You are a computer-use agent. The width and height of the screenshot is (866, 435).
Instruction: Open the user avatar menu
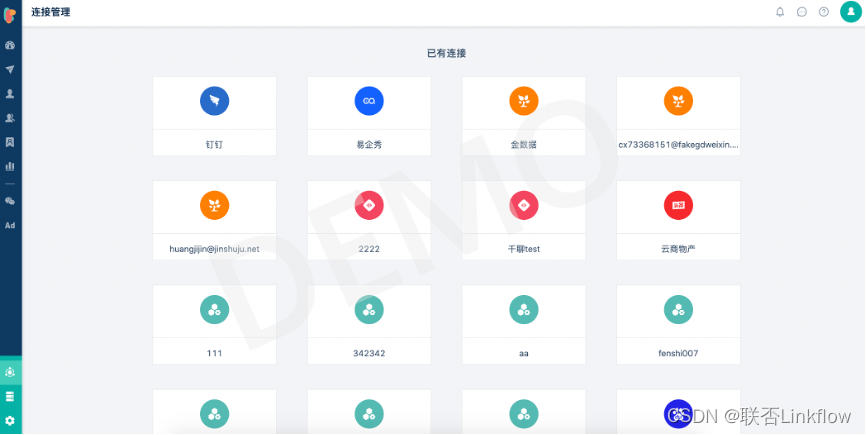pyautogui.click(x=851, y=12)
